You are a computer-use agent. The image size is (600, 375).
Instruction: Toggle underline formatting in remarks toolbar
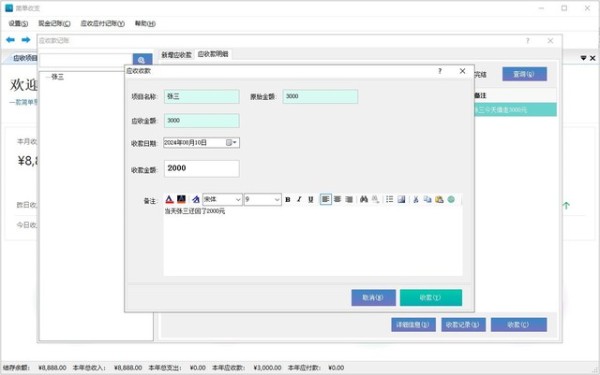(x=311, y=199)
